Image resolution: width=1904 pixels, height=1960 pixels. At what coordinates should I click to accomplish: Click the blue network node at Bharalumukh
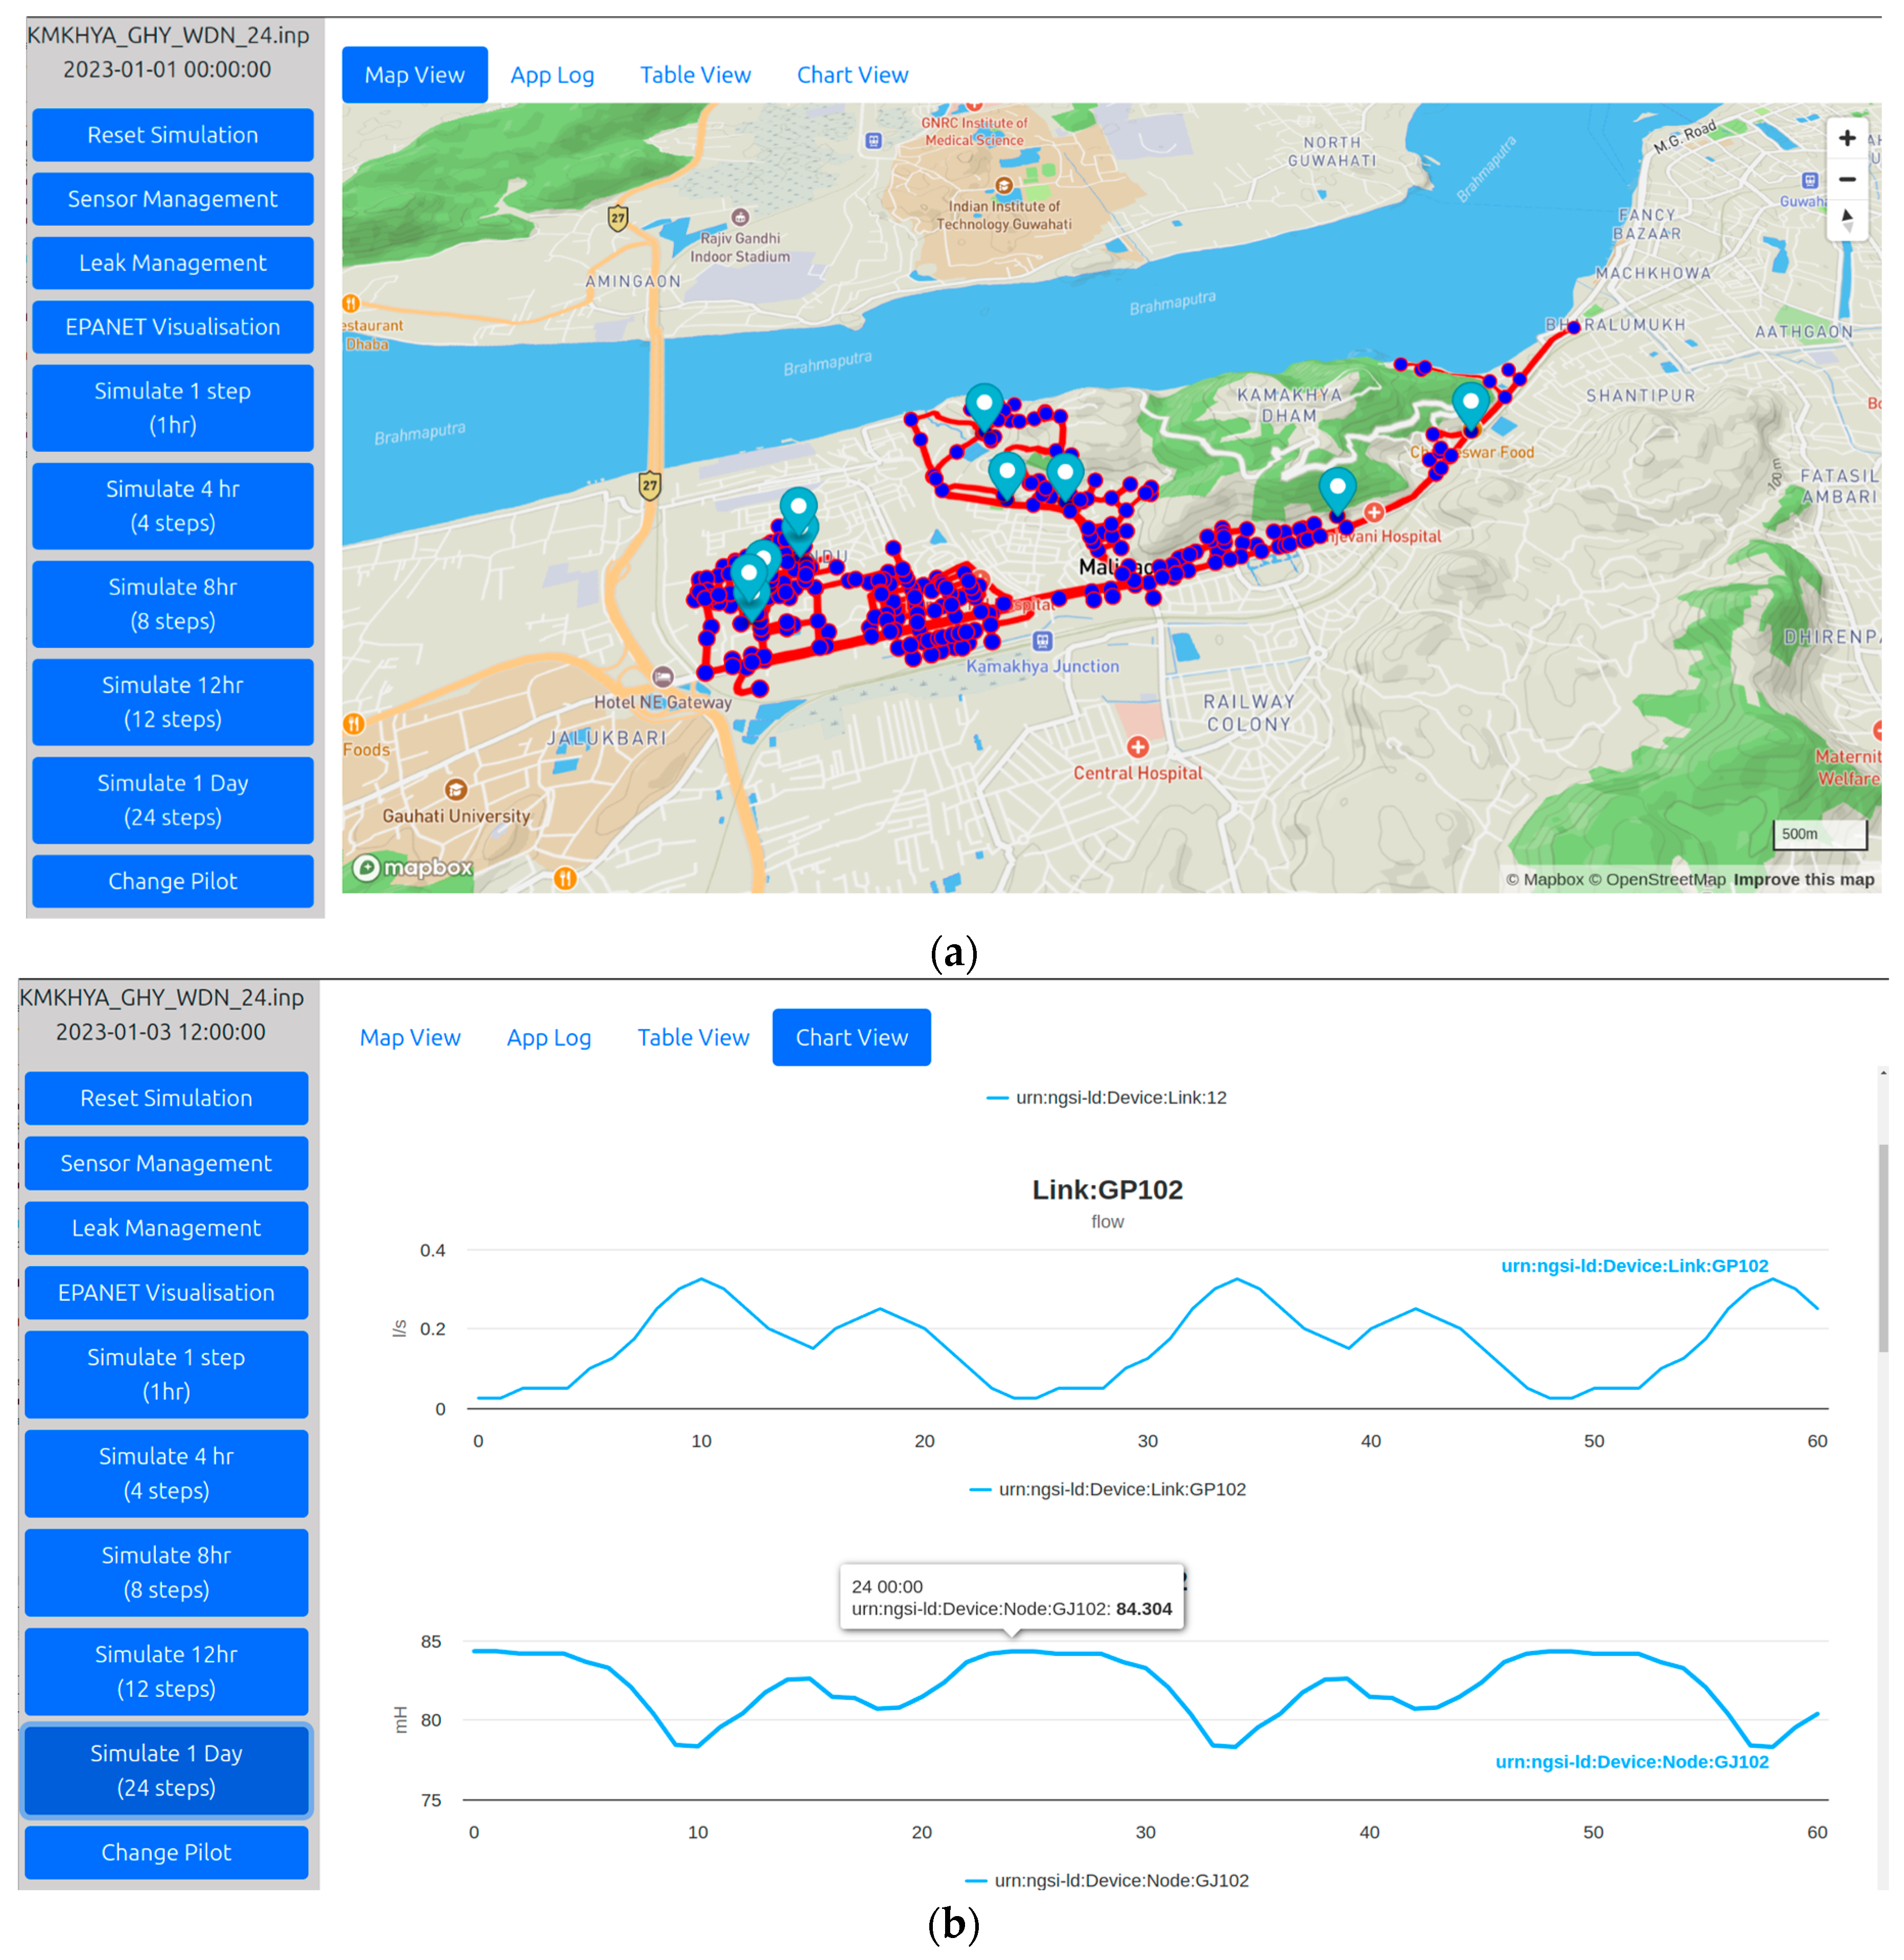click(1573, 327)
